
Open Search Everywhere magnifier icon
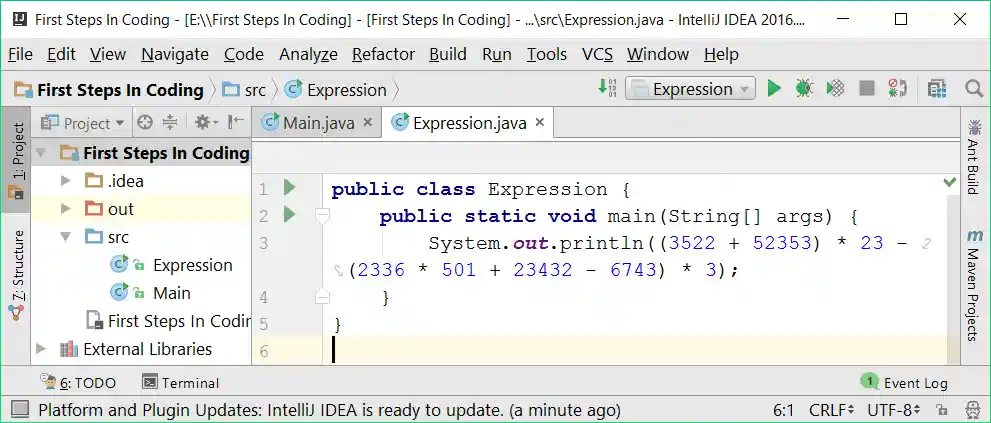click(974, 89)
